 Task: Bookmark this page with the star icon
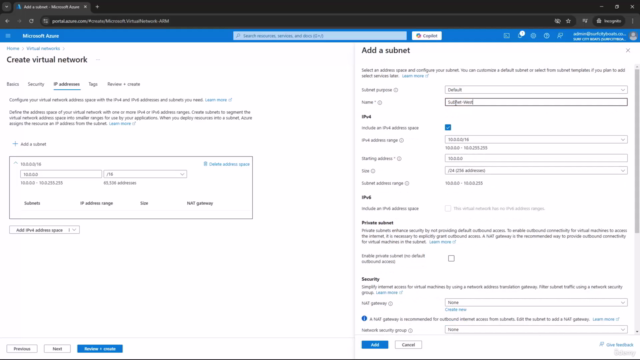coord(568,21)
